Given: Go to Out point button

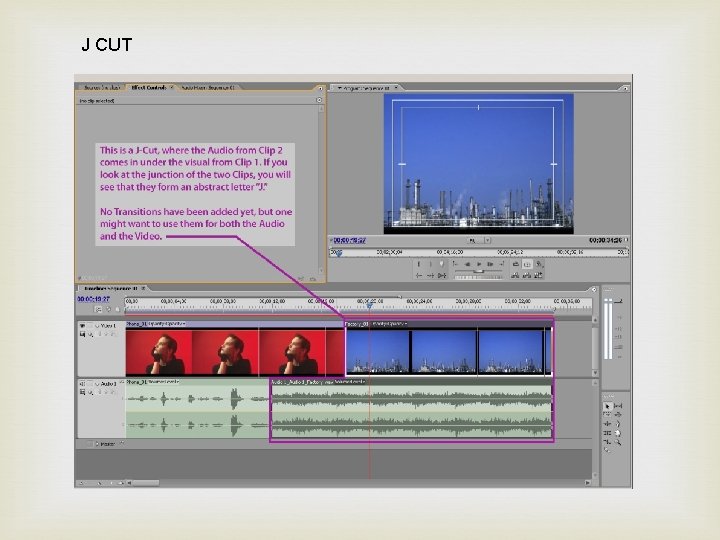Looking at the screenshot, I should tap(430, 276).
